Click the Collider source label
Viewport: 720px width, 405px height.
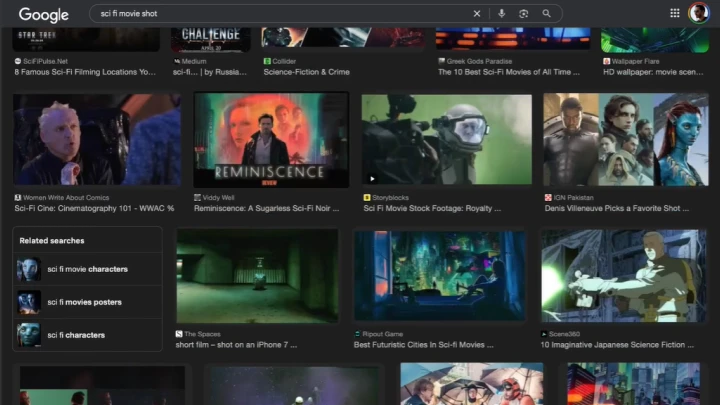pyautogui.click(x=280, y=61)
